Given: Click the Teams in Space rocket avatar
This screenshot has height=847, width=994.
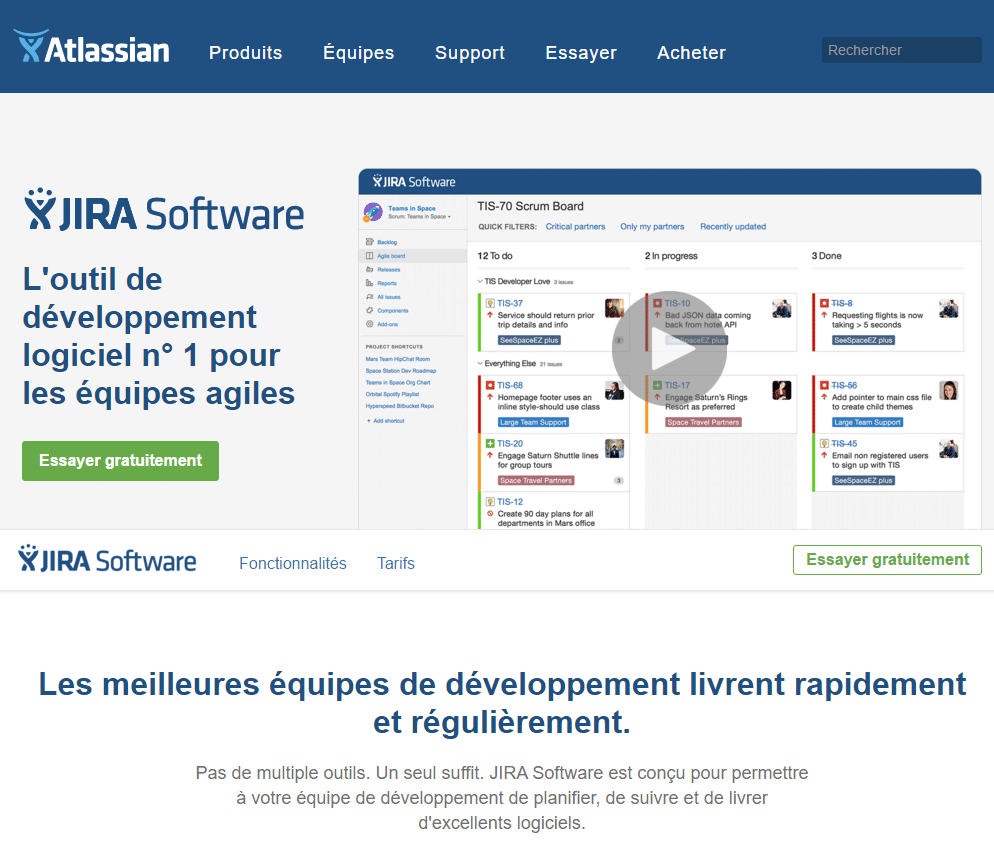Looking at the screenshot, I should [x=372, y=212].
